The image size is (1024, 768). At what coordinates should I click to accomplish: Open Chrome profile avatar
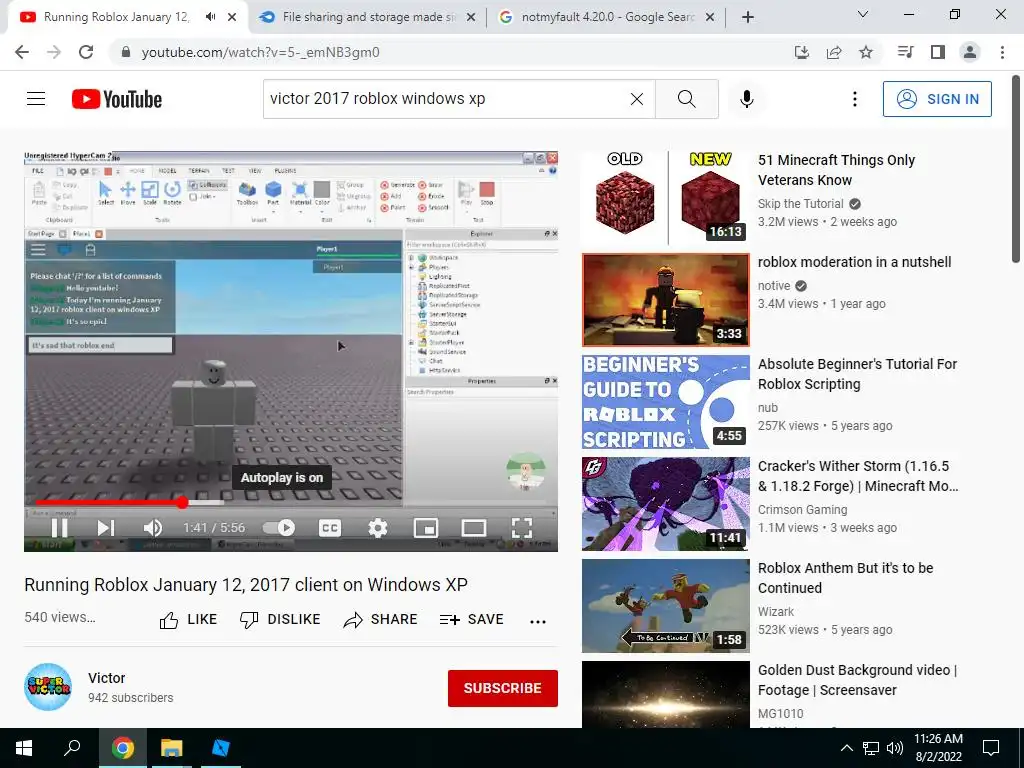click(x=970, y=52)
